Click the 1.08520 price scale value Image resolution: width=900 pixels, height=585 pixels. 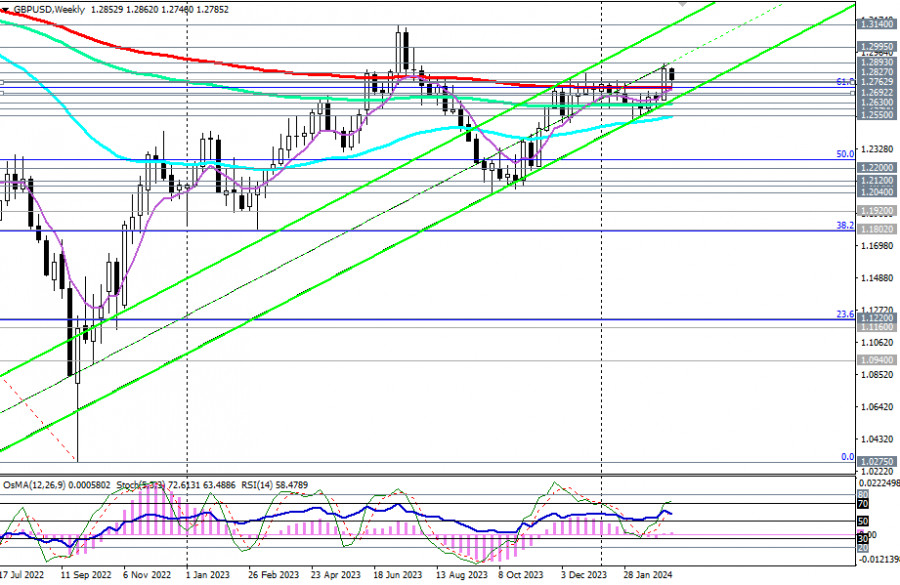[x=876, y=375]
